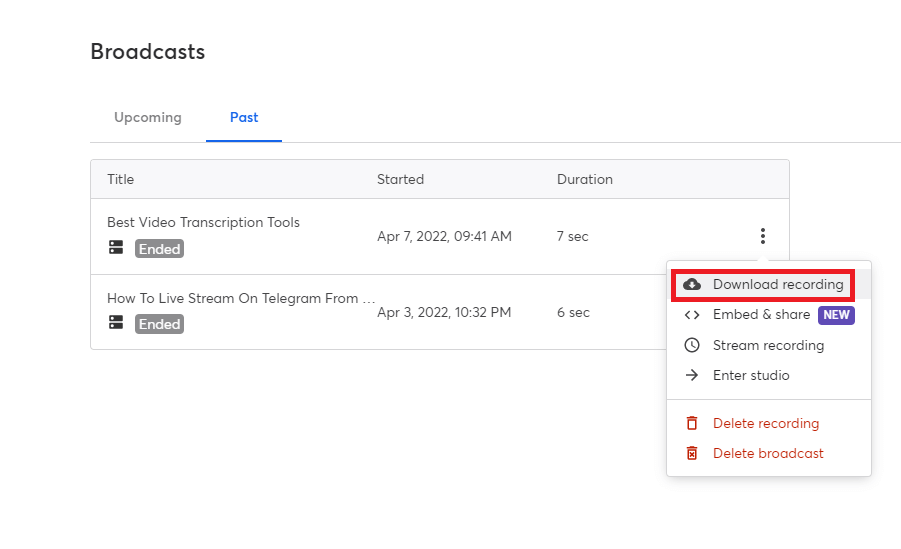Screen dimensions: 901x549
Task: Click the arrow icon beside Enter studio
Action: (x=692, y=376)
